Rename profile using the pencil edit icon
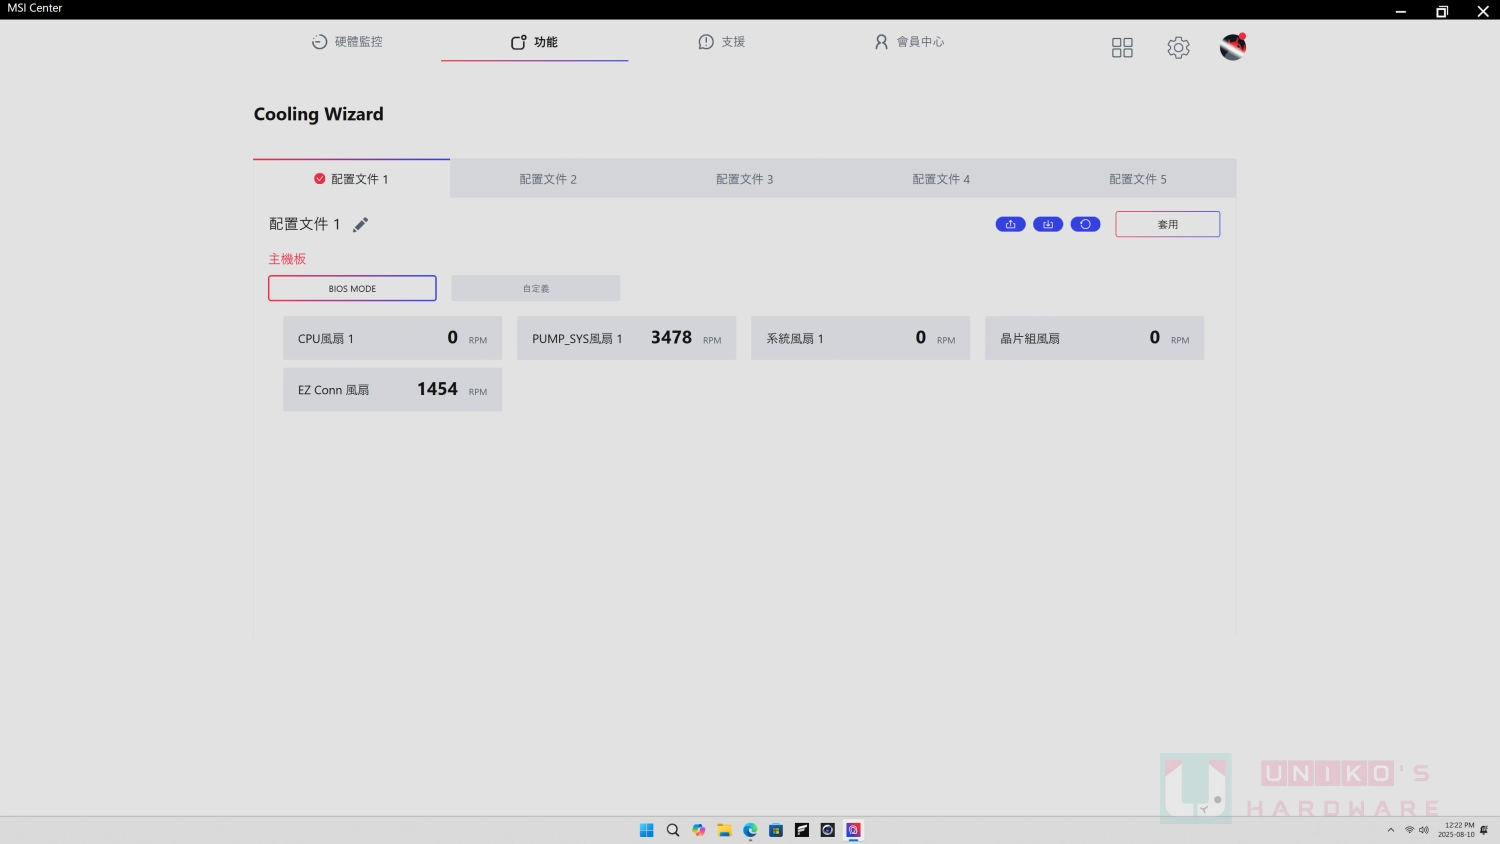The image size is (1500, 844). tap(361, 224)
